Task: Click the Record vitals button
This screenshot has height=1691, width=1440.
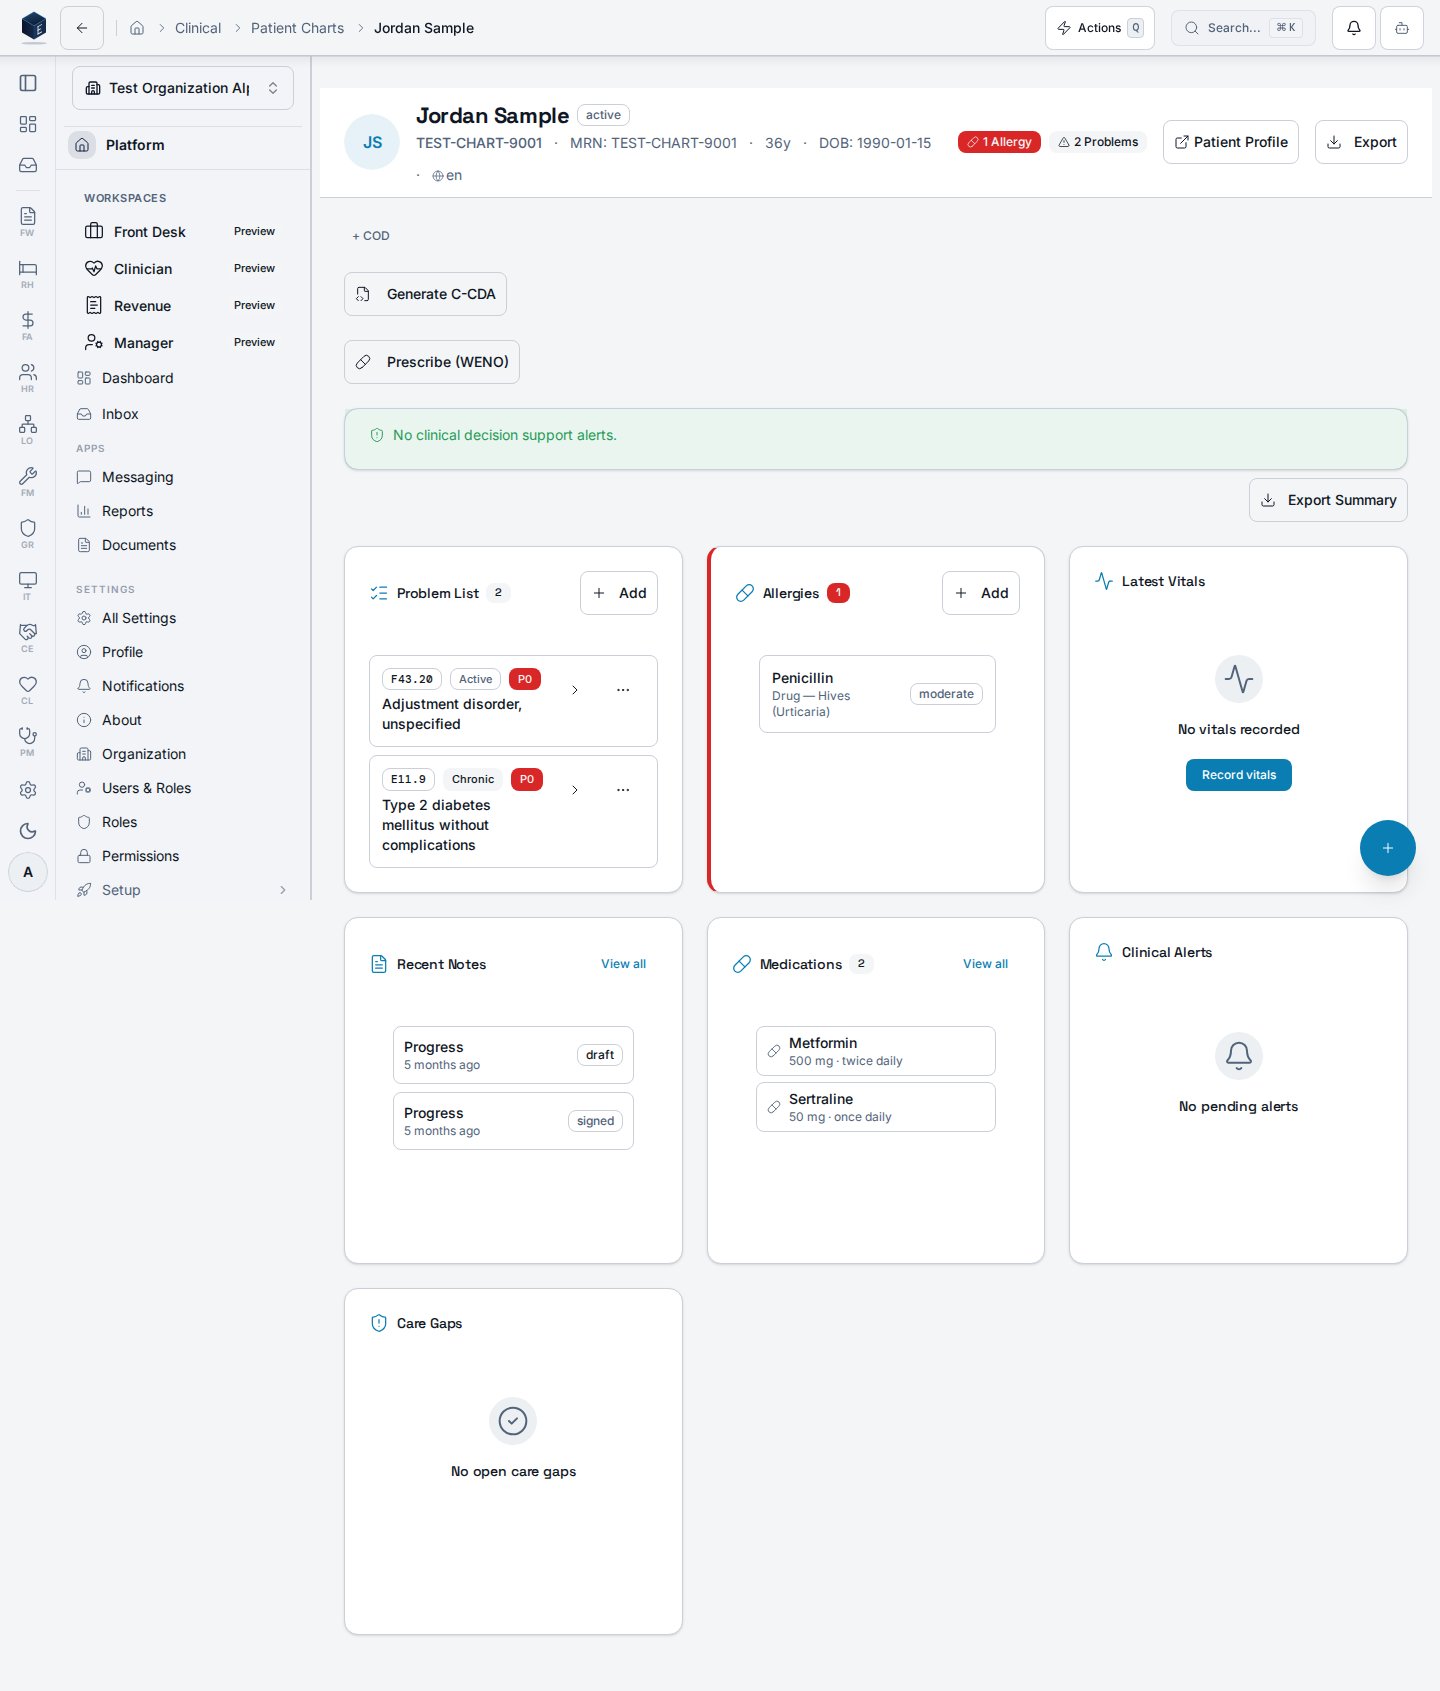Action: pyautogui.click(x=1238, y=775)
